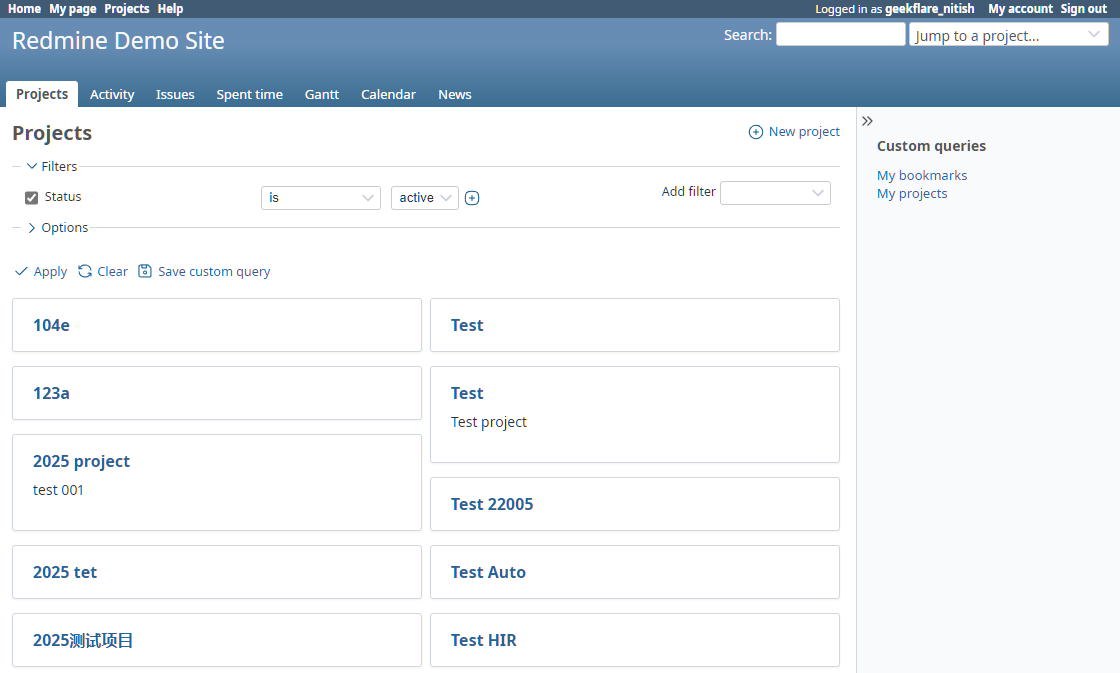Open the 2025 tet project
Image resolution: width=1120 pixels, height=673 pixels.
[x=65, y=572]
